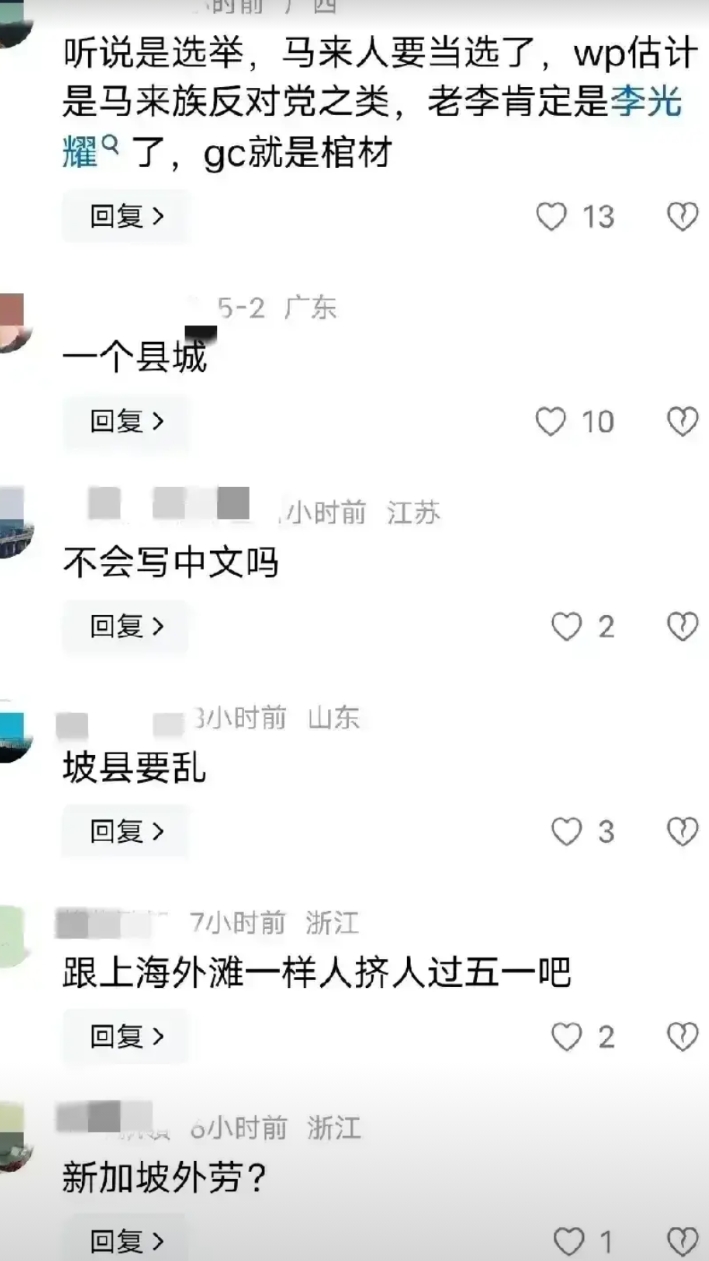The image size is (709, 1261).
Task: Expand reply for 不会写中文吗 comment
Action: click(126, 627)
